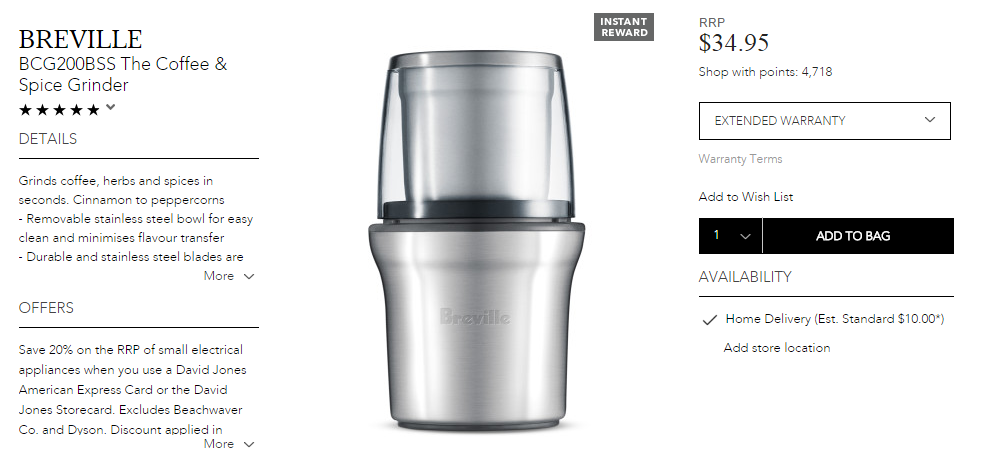Select the Details section heading
Image resolution: width=988 pixels, height=459 pixels.
(x=48, y=139)
